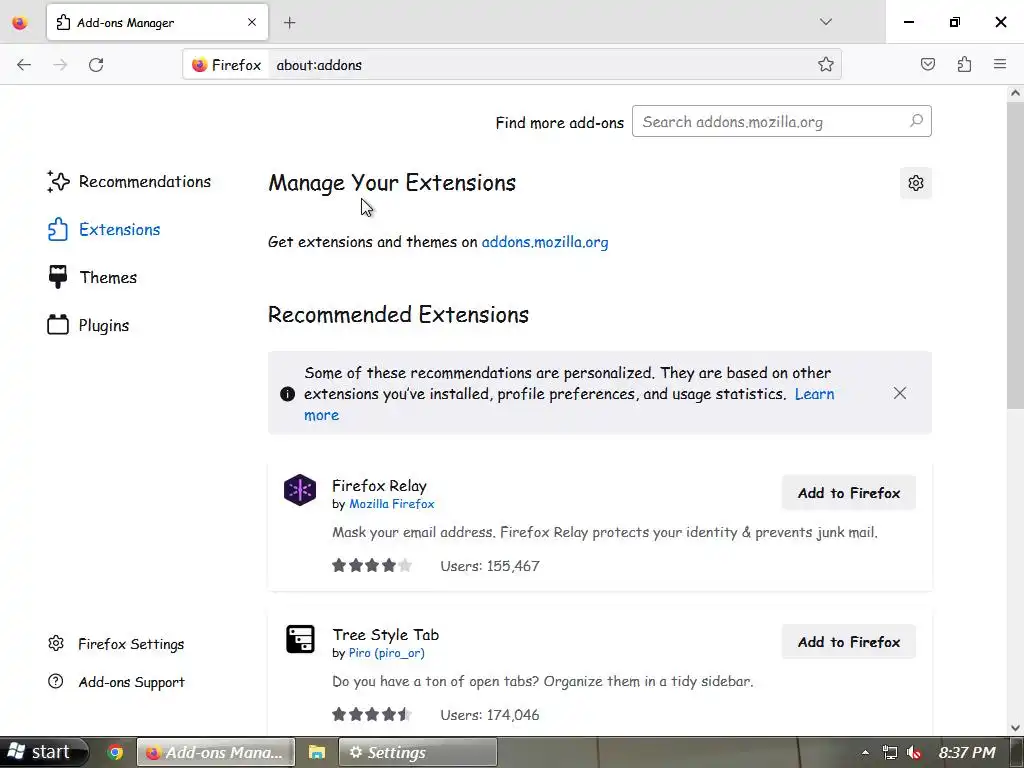Click the info icon in recommendations notice
1024x768 pixels.
pyautogui.click(x=287, y=394)
